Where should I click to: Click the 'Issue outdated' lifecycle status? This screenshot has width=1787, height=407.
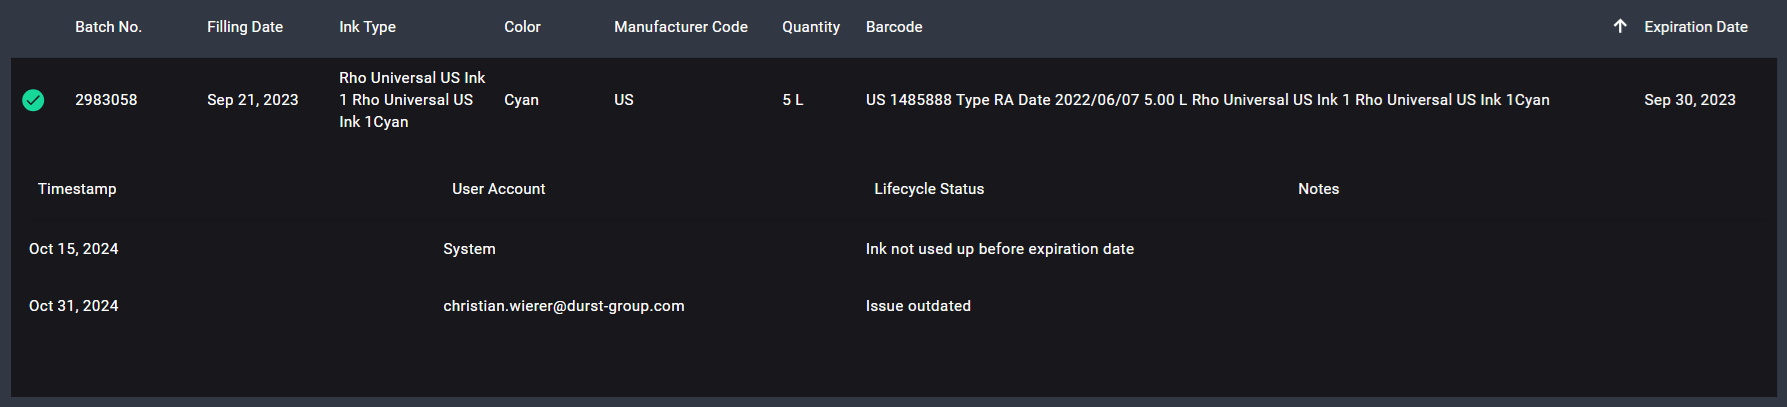pyautogui.click(x=918, y=306)
